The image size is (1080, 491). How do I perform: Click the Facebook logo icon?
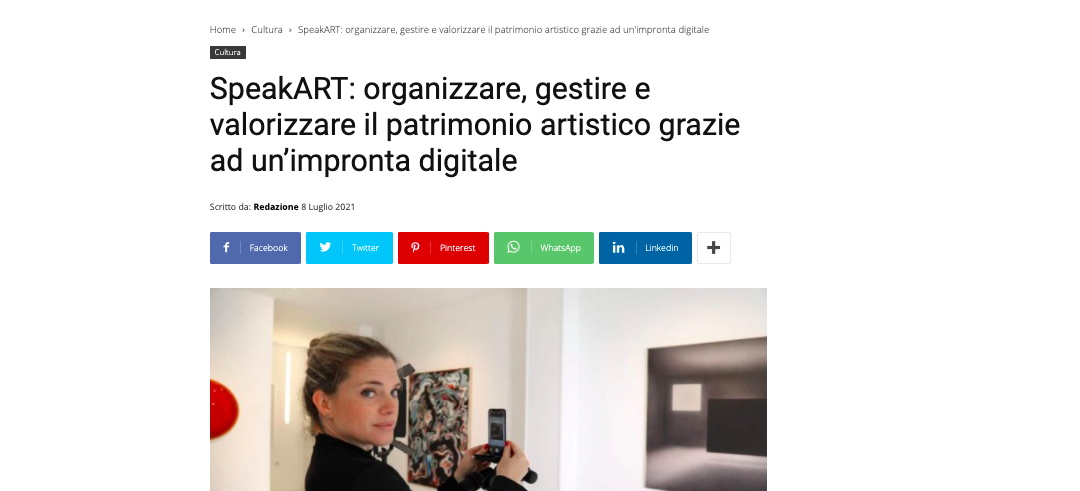click(226, 248)
